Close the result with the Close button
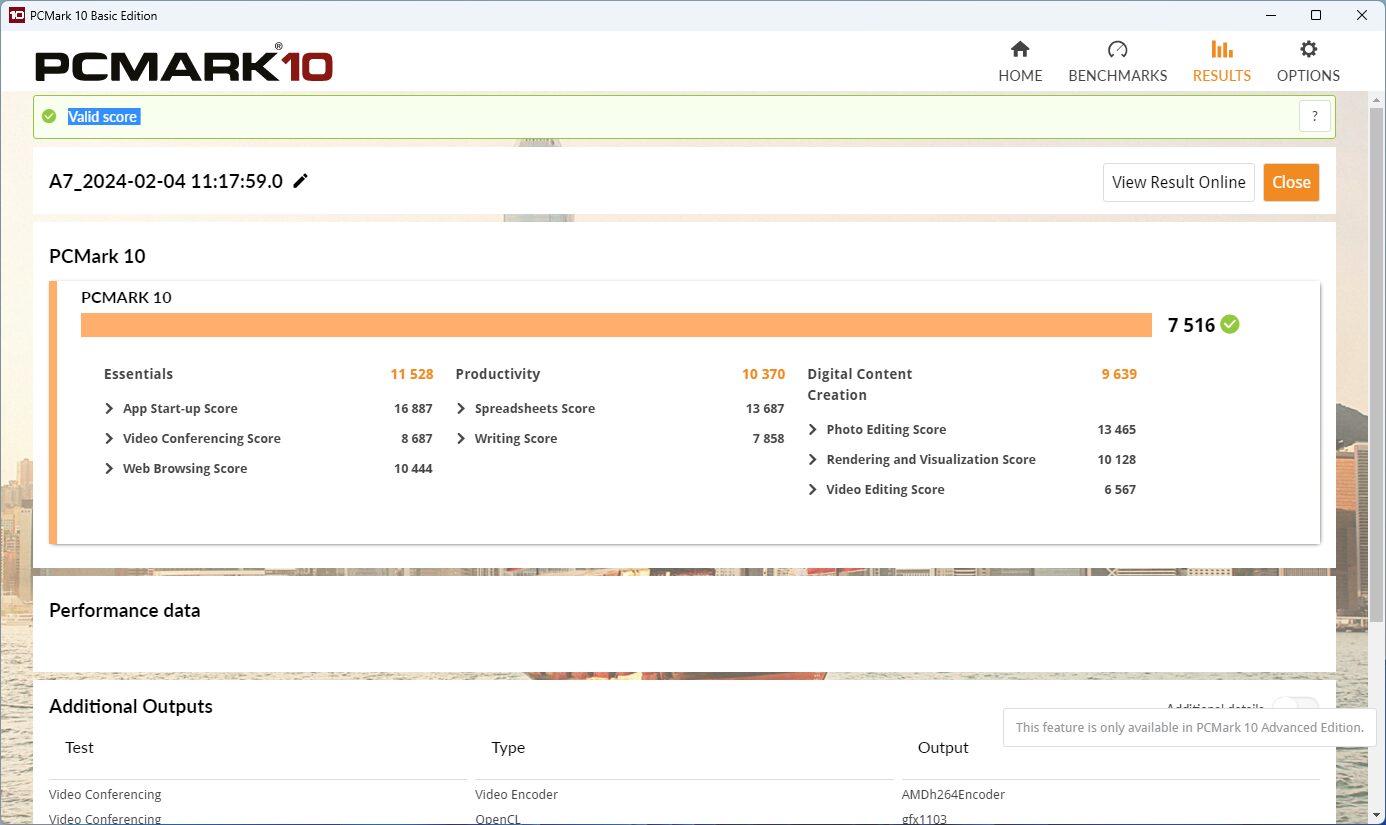The width and height of the screenshot is (1386, 825). coord(1291,182)
